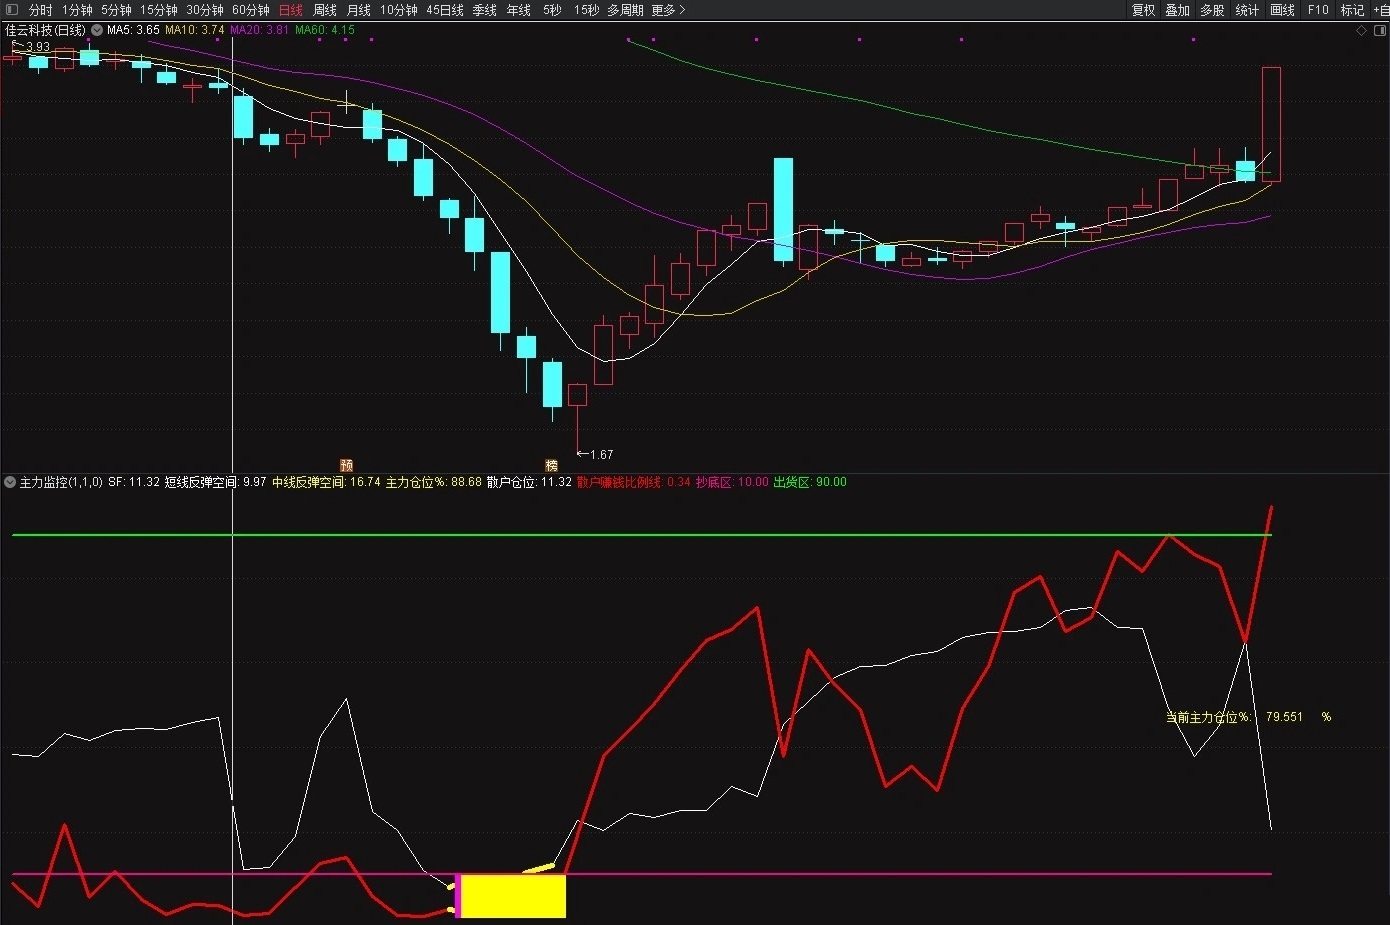Click the MA5: 3.65 label
This screenshot has width=1390, height=925.
point(134,30)
